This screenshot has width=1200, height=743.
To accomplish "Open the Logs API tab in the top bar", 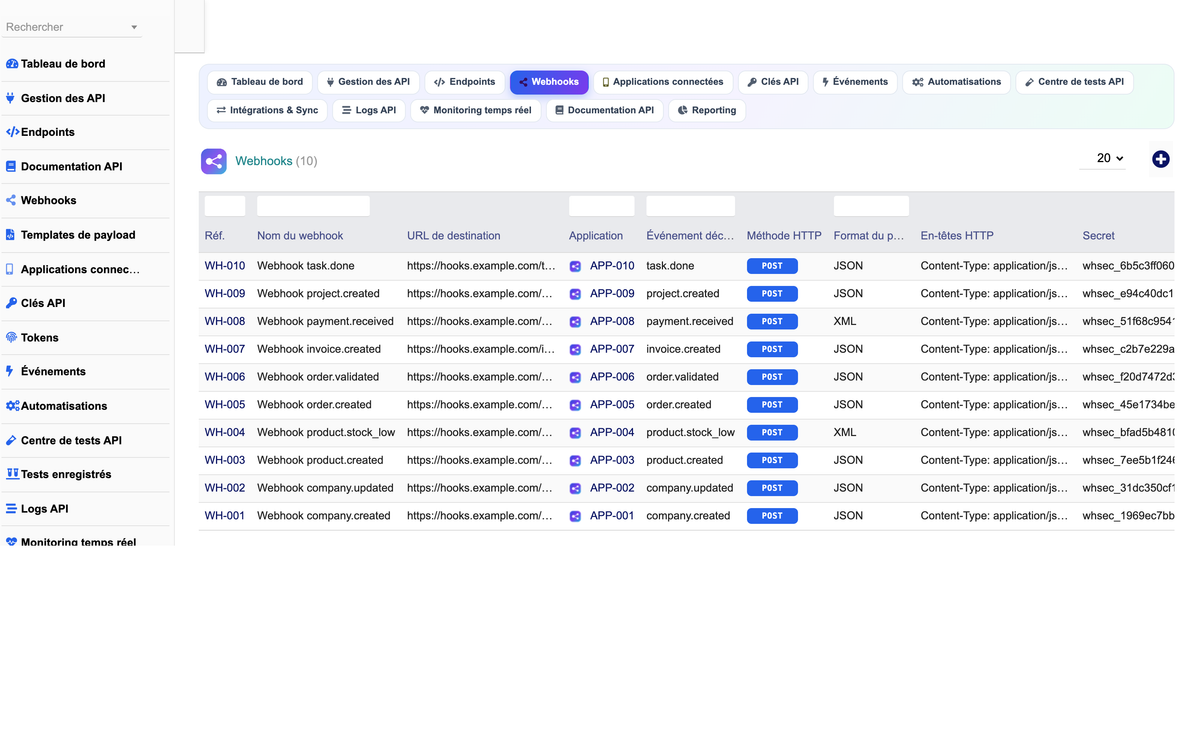I will (369, 110).
